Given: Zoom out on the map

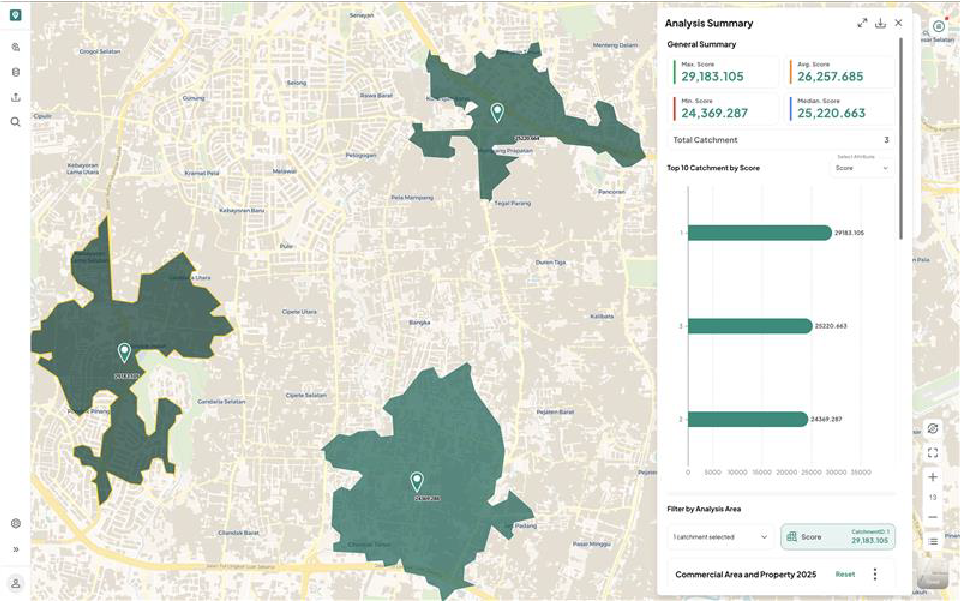Looking at the screenshot, I should point(933,517).
